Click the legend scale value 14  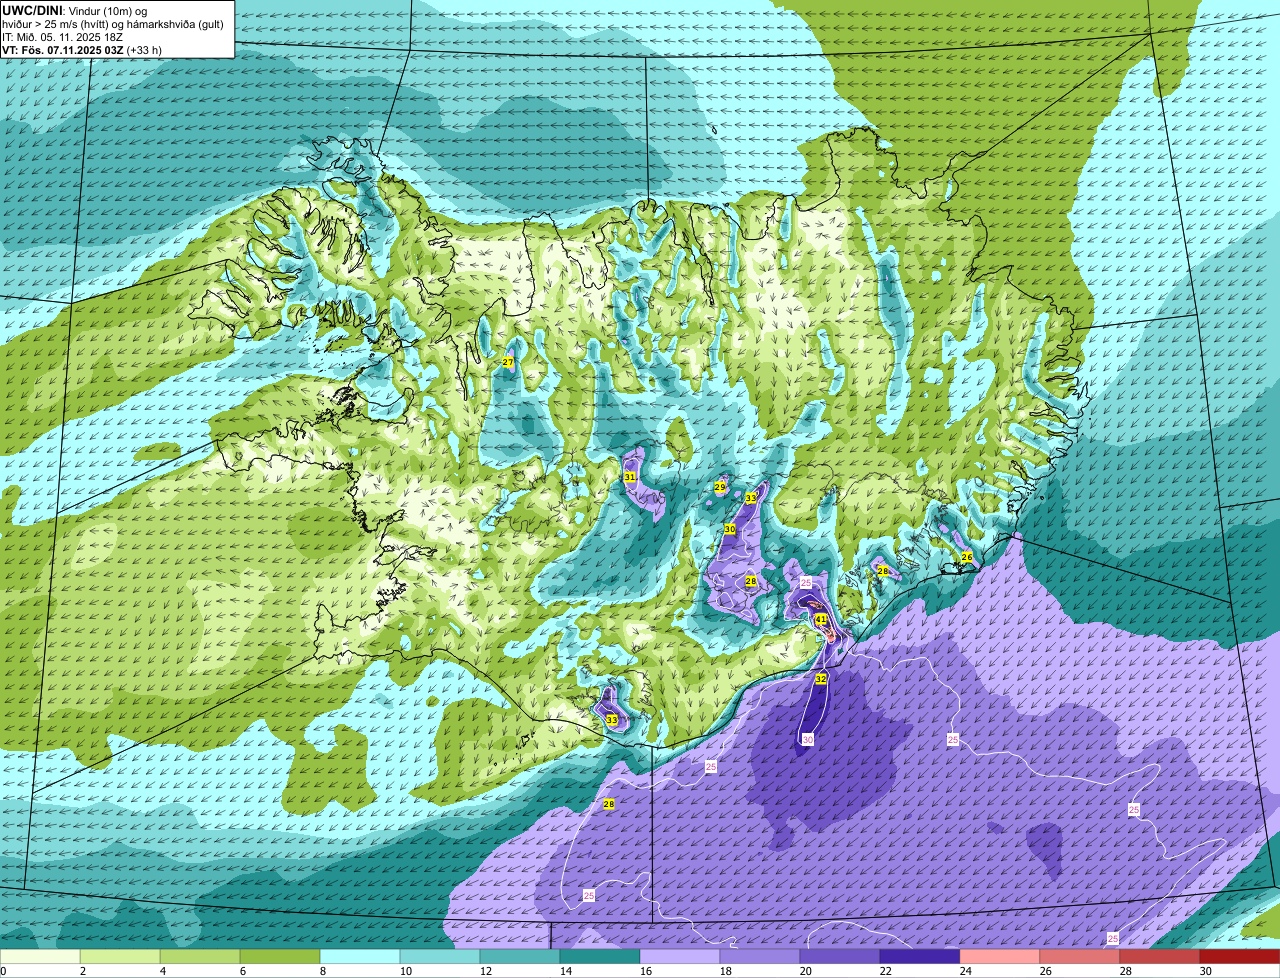click(566, 971)
